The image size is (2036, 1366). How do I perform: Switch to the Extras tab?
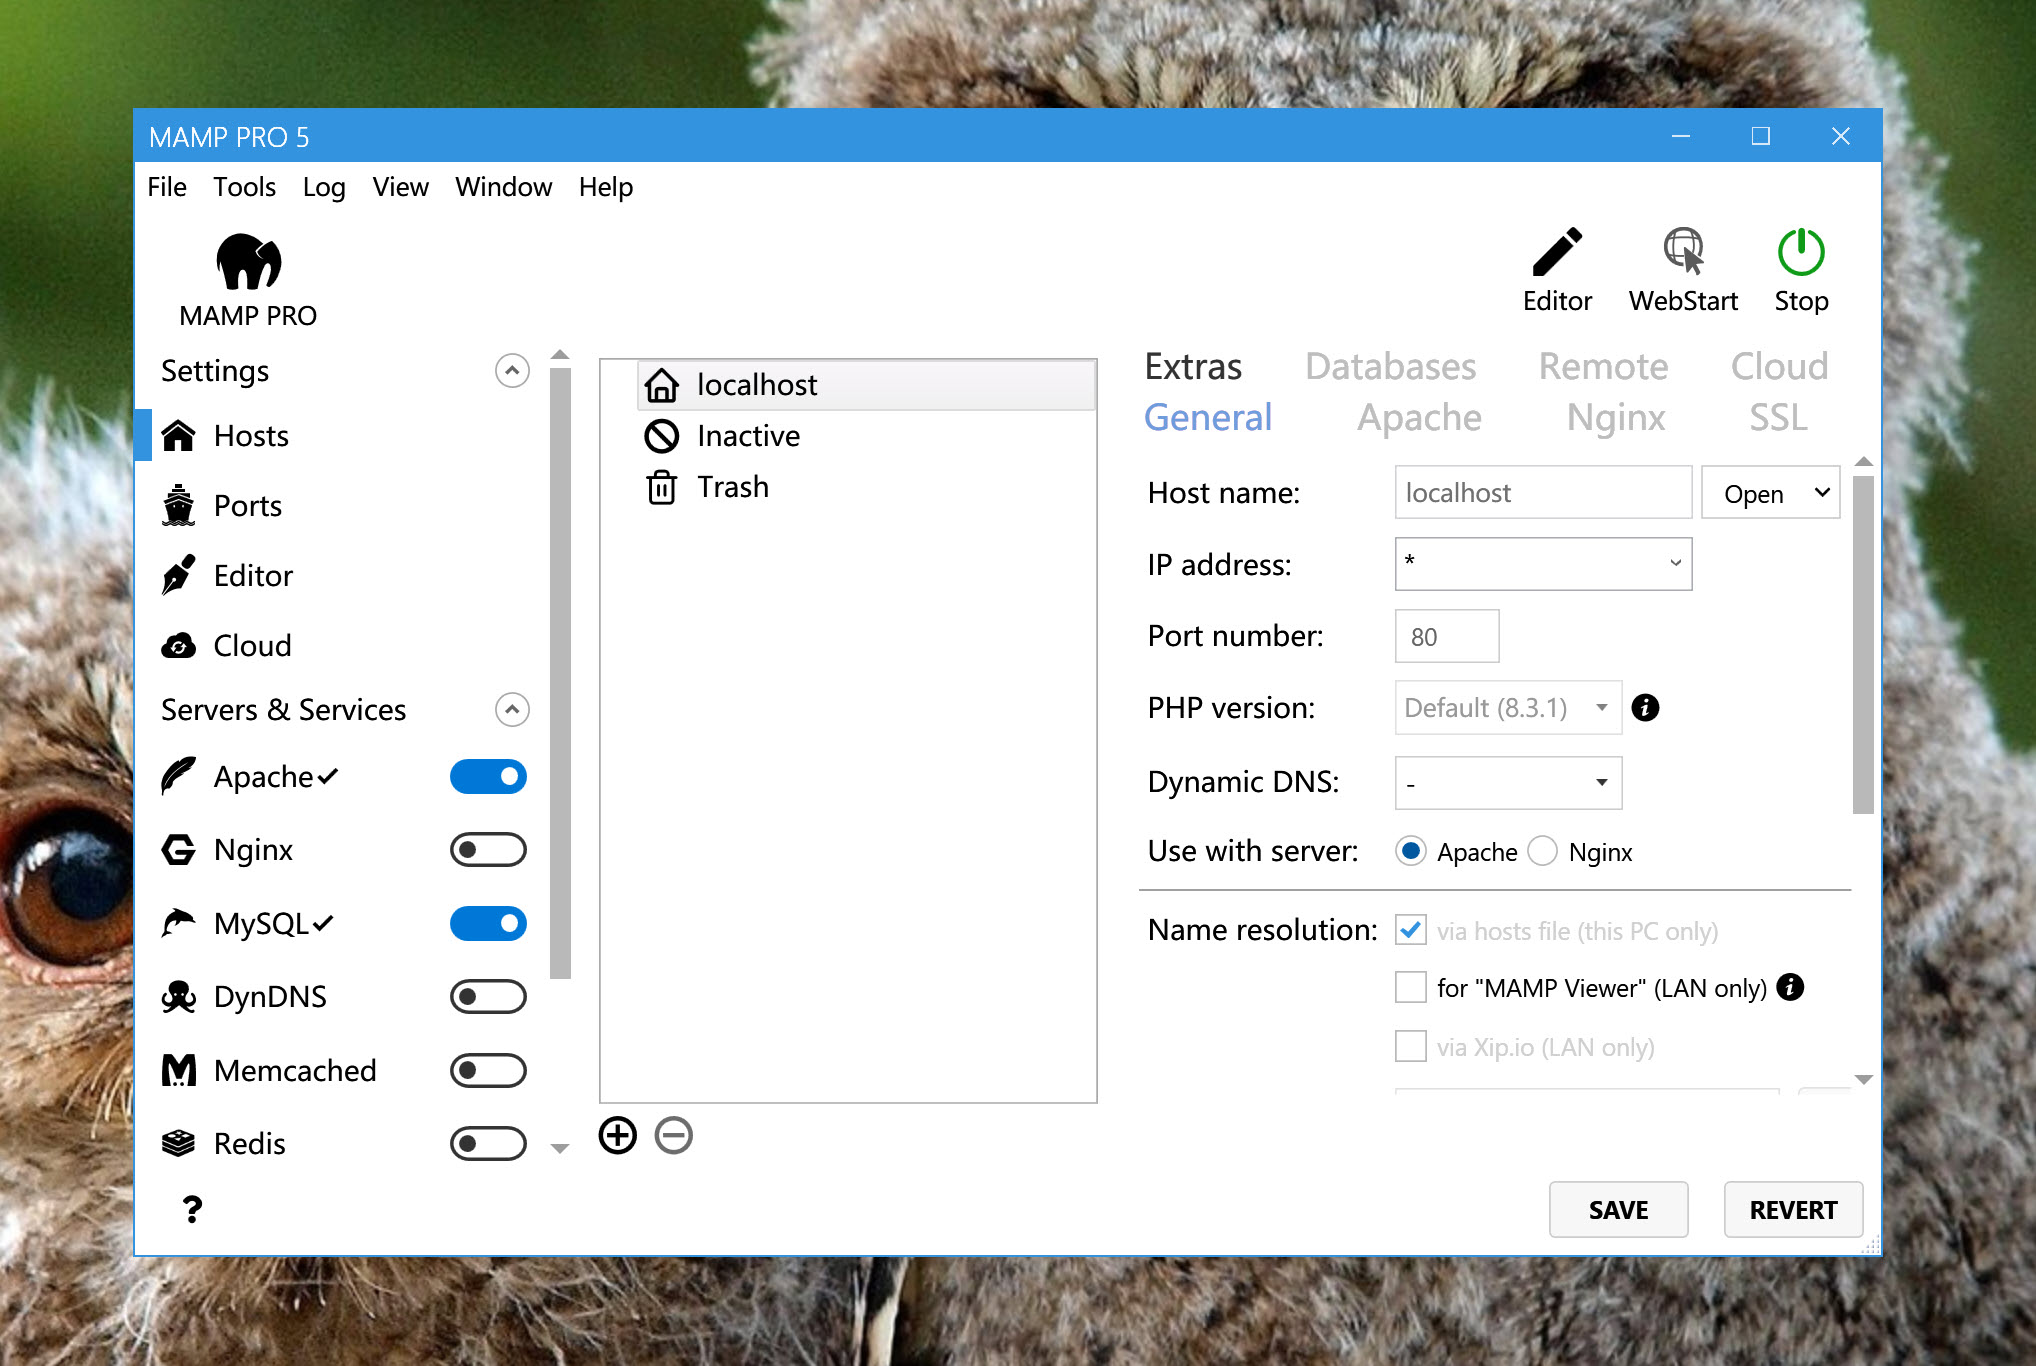[1193, 367]
